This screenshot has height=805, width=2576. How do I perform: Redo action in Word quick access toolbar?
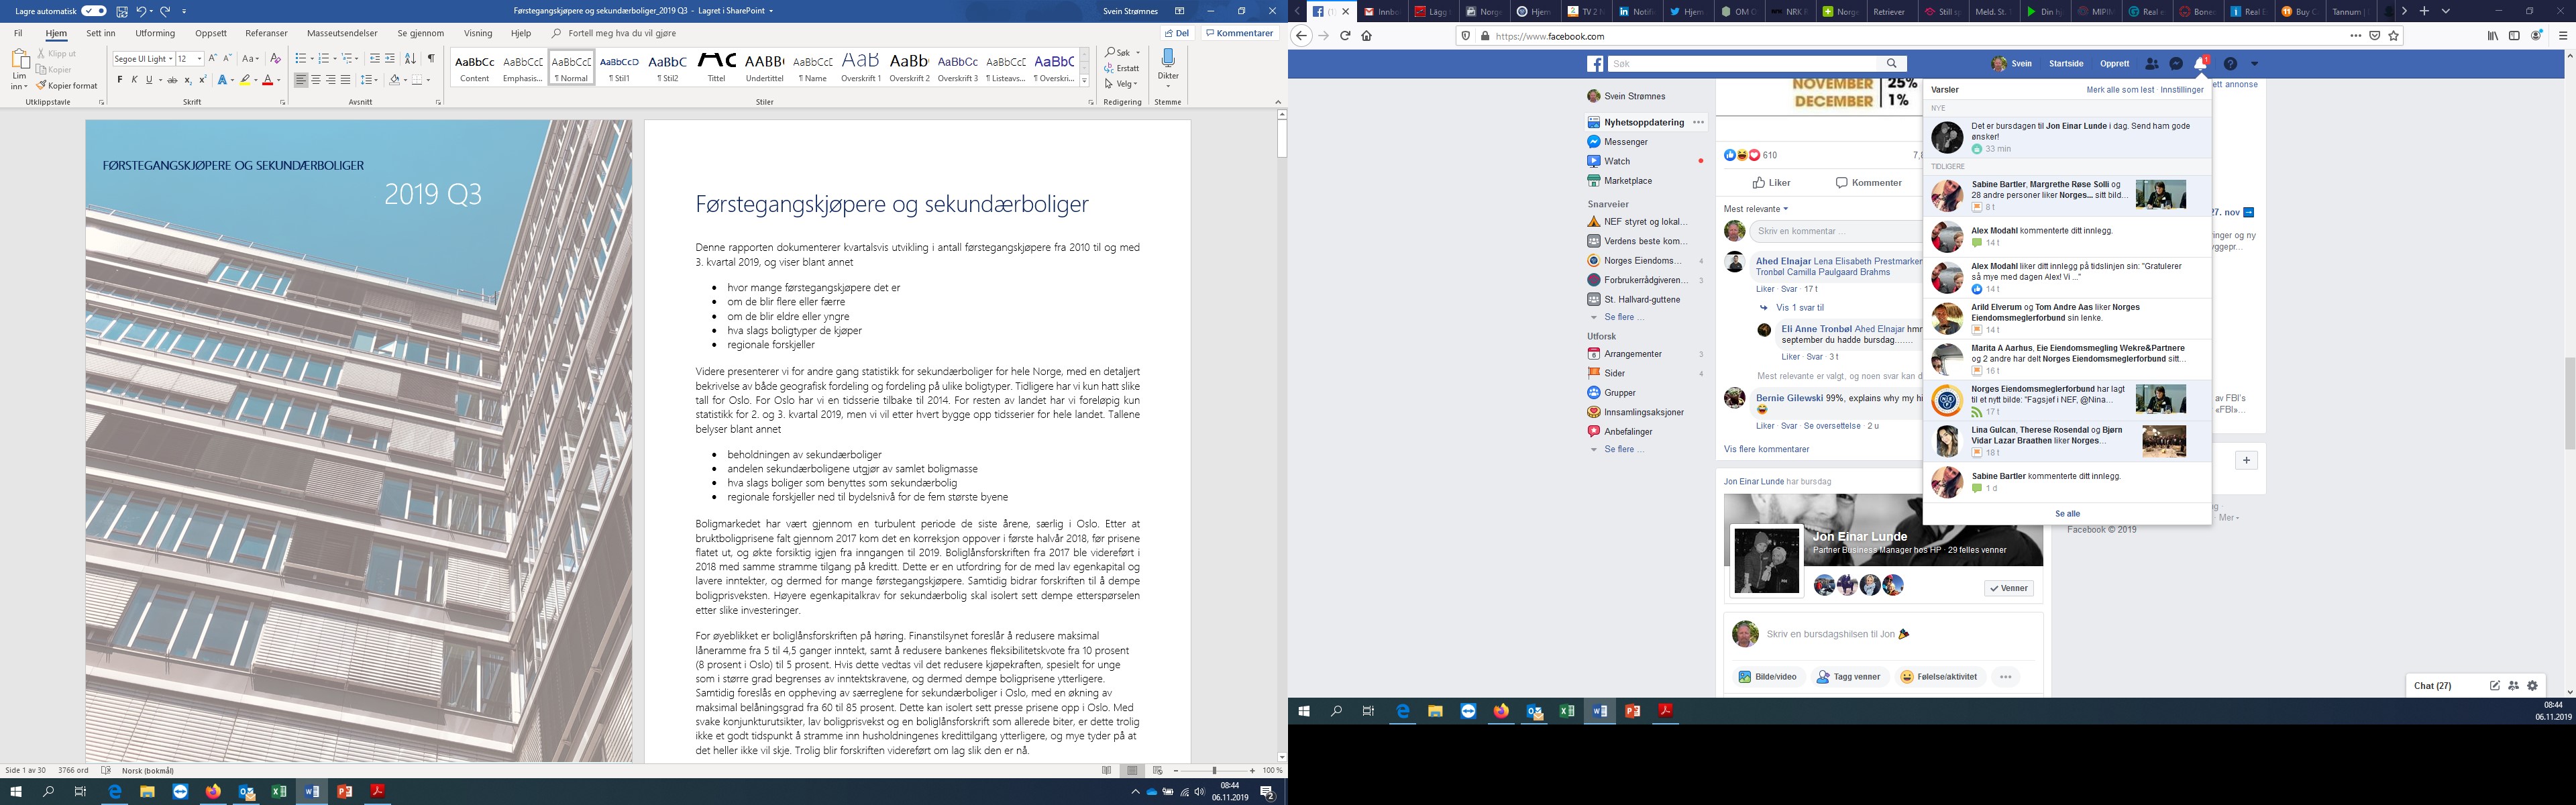[x=165, y=11]
